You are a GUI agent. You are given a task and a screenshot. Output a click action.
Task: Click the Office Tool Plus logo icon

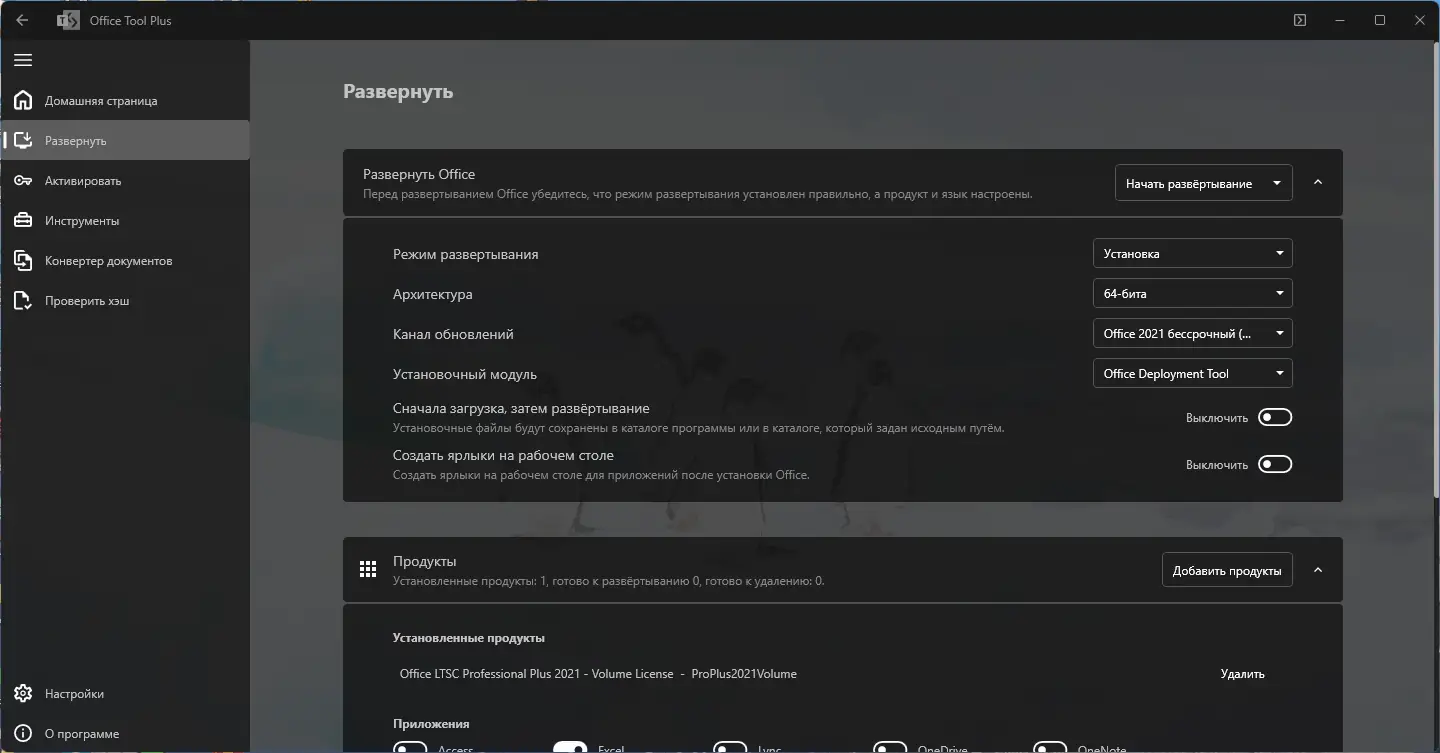pyautogui.click(x=68, y=20)
